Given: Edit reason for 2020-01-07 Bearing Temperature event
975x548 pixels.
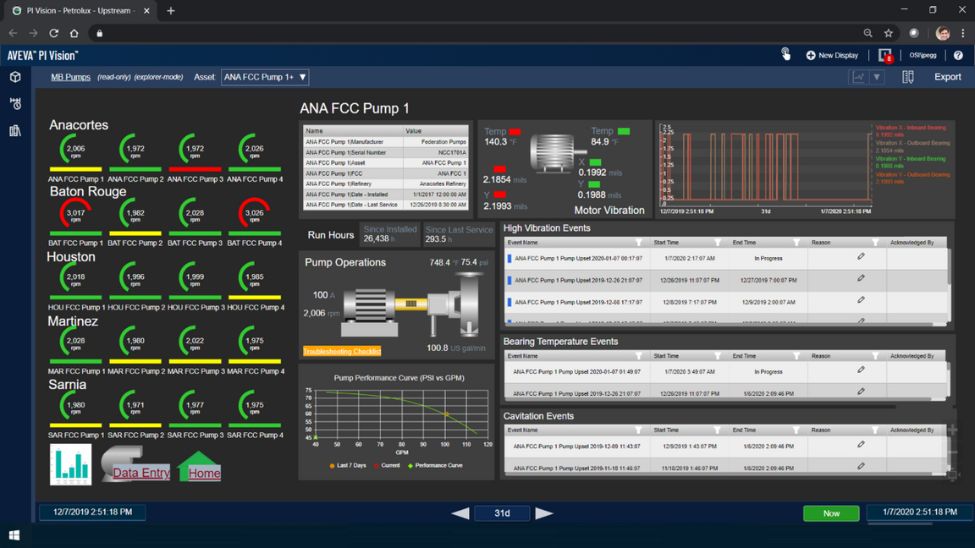Looking at the screenshot, I should tap(861, 369).
